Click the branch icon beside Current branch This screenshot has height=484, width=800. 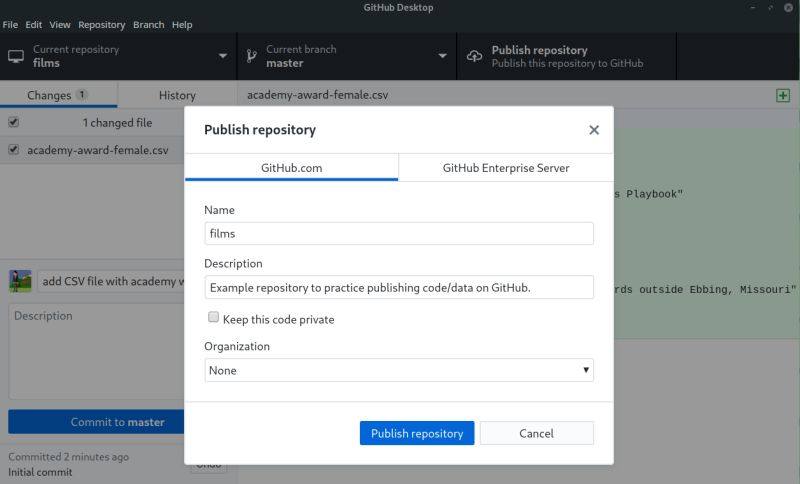pos(251,56)
